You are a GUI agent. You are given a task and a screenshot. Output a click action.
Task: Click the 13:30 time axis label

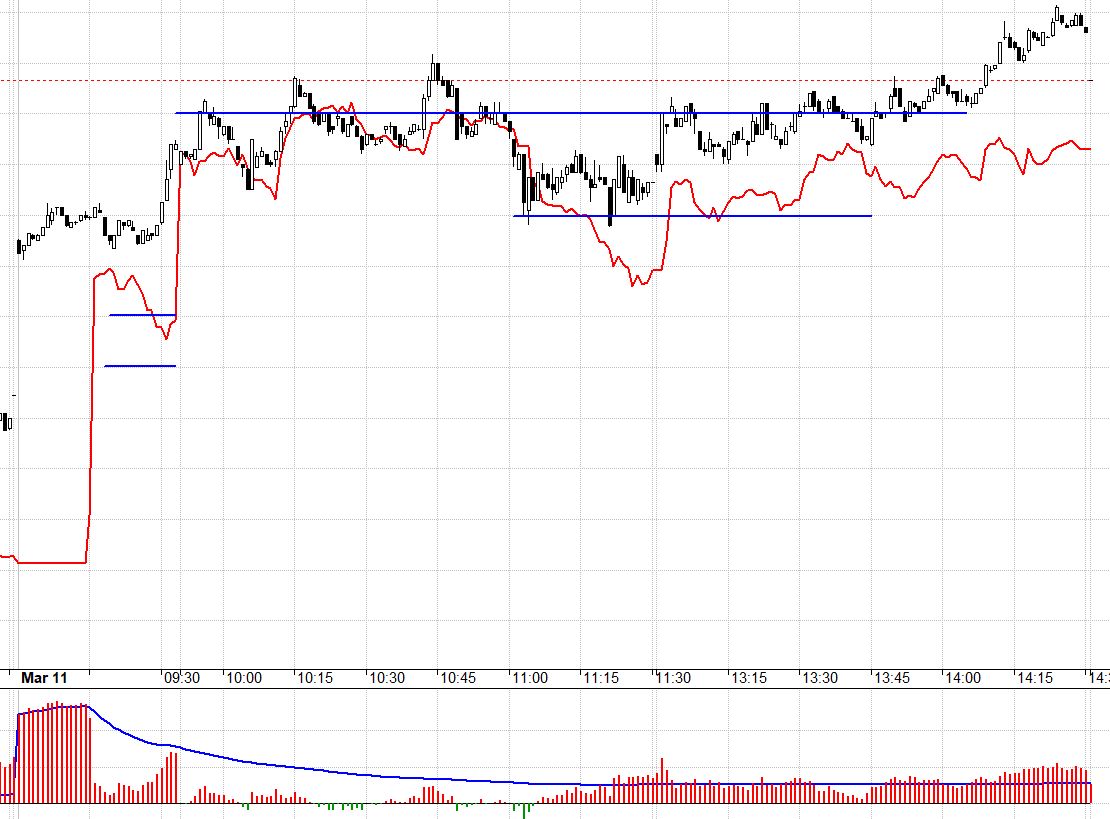(x=820, y=678)
